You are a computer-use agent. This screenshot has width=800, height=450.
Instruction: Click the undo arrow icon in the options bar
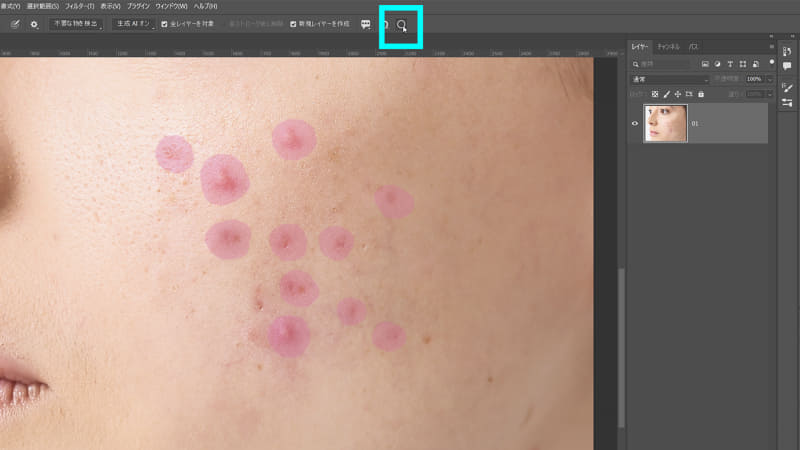coord(386,24)
